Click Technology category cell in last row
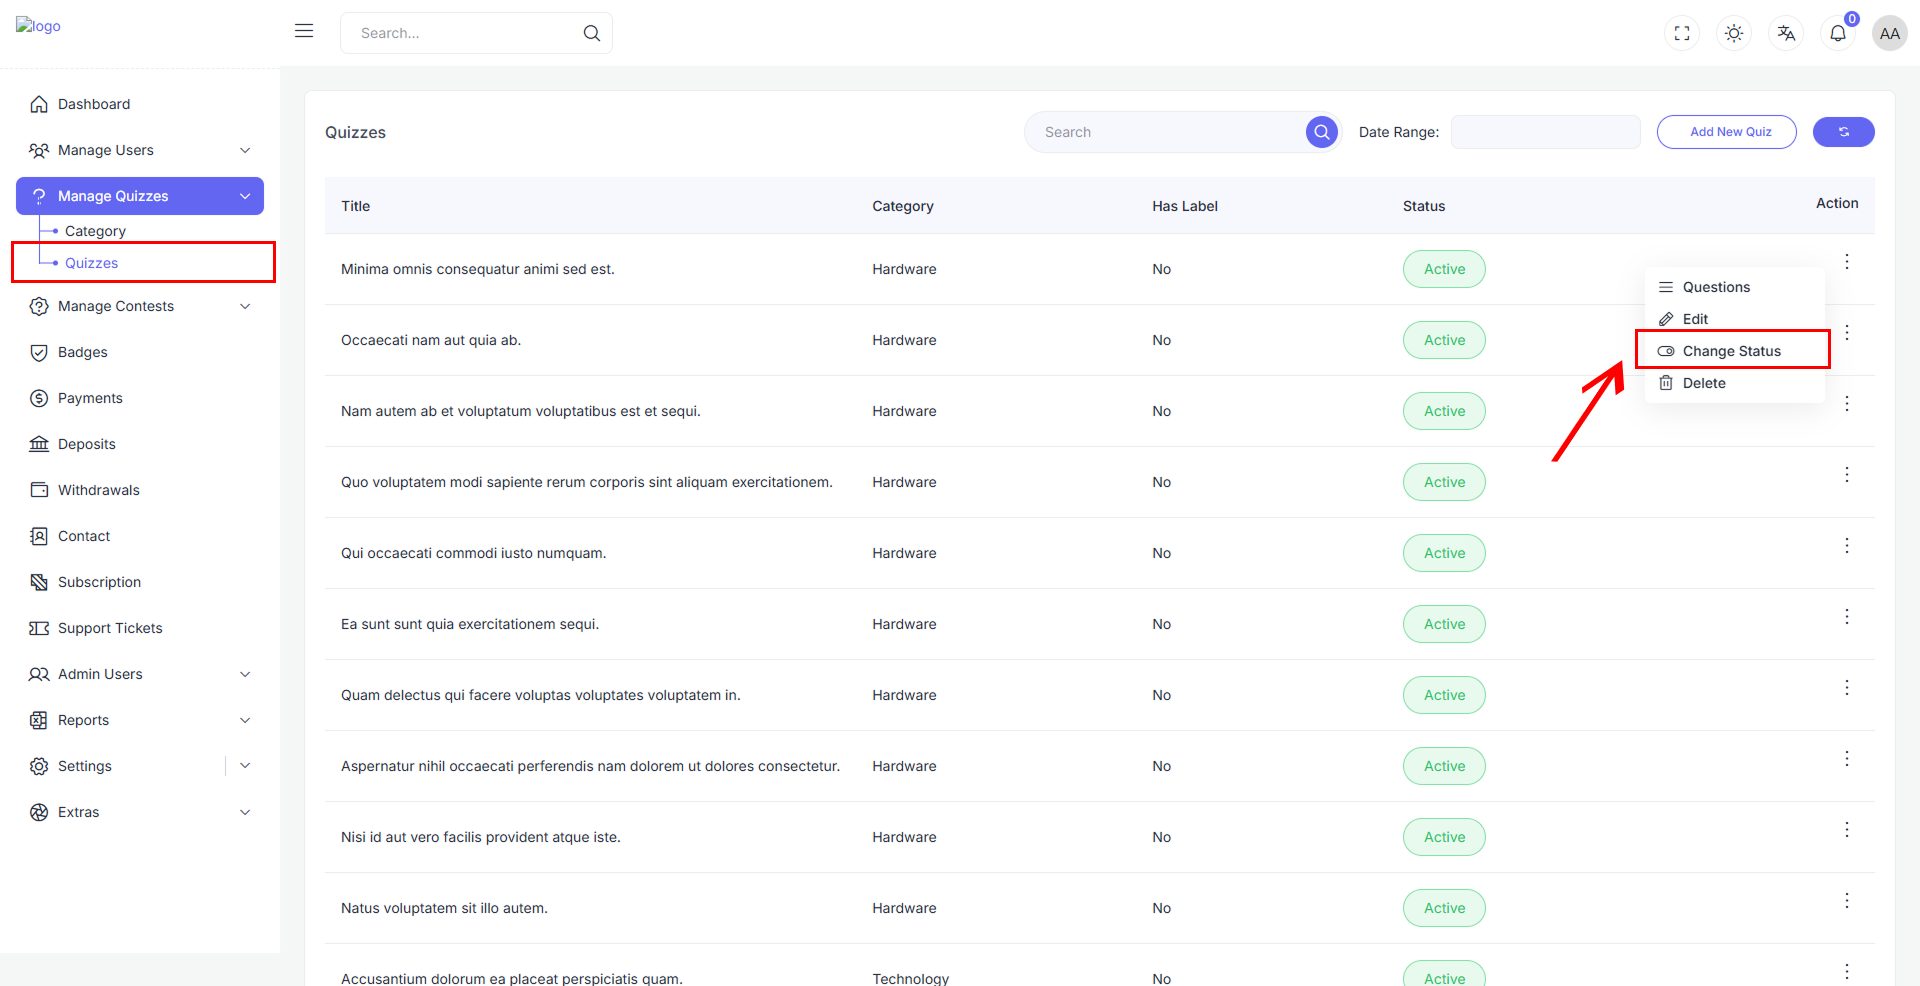 (910, 978)
